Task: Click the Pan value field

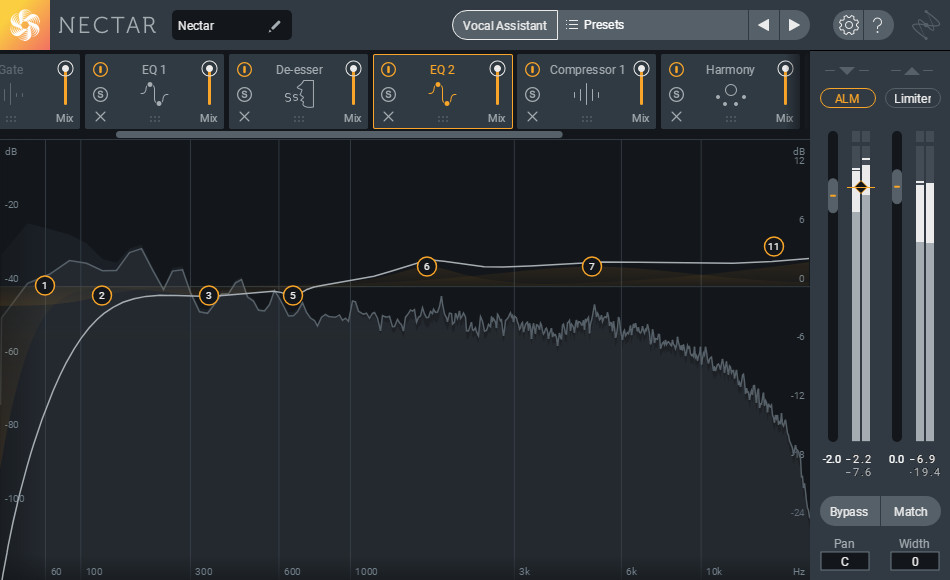Action: [x=845, y=561]
